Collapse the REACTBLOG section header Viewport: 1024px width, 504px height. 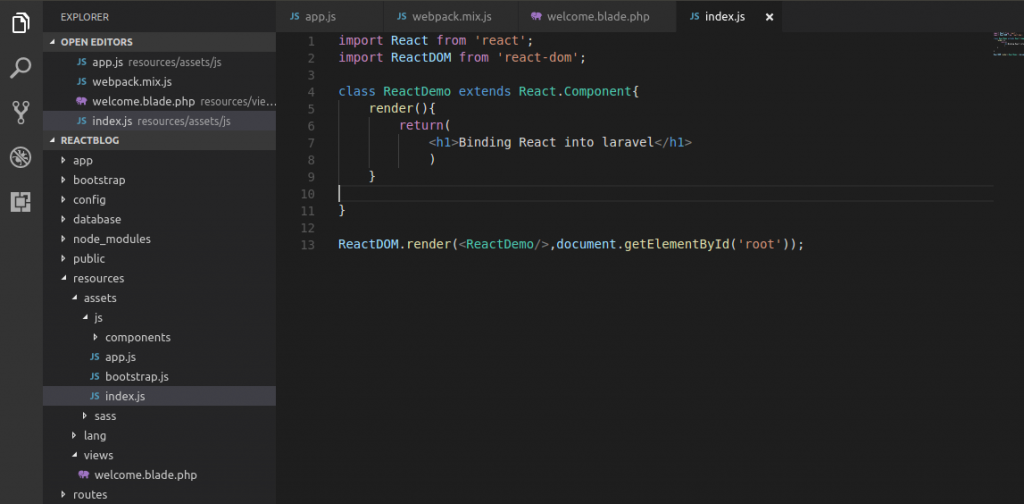click(x=159, y=140)
